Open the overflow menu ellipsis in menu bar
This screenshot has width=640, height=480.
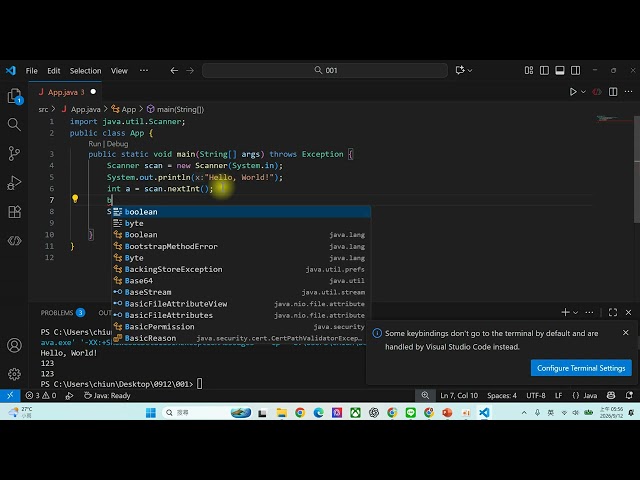pos(144,71)
